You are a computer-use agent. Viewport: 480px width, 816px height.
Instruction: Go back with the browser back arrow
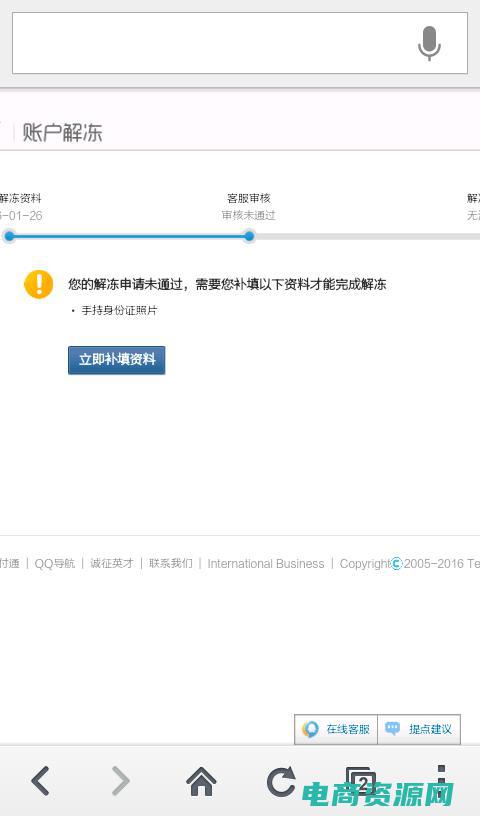(40, 781)
